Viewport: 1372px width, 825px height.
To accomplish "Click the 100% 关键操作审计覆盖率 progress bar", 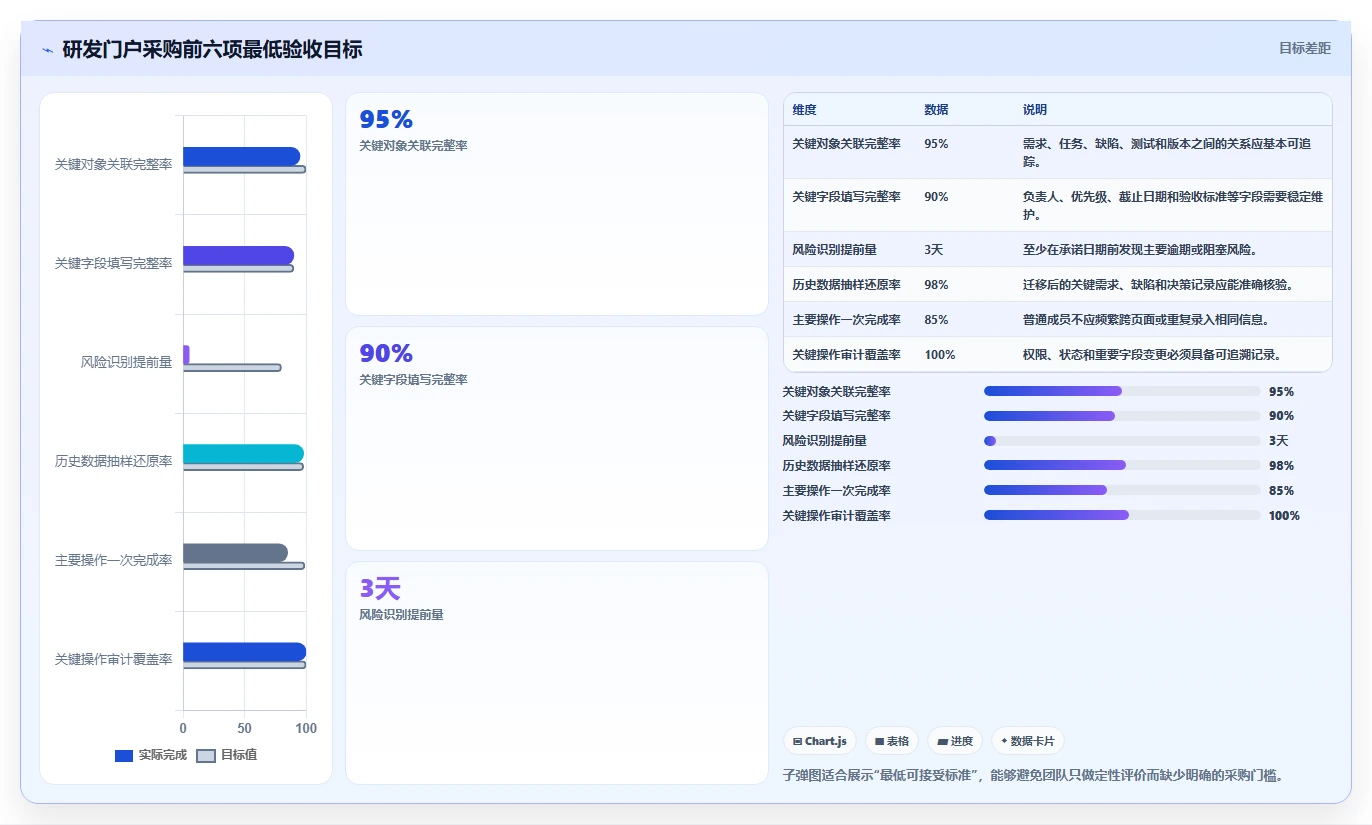I will [x=1122, y=515].
